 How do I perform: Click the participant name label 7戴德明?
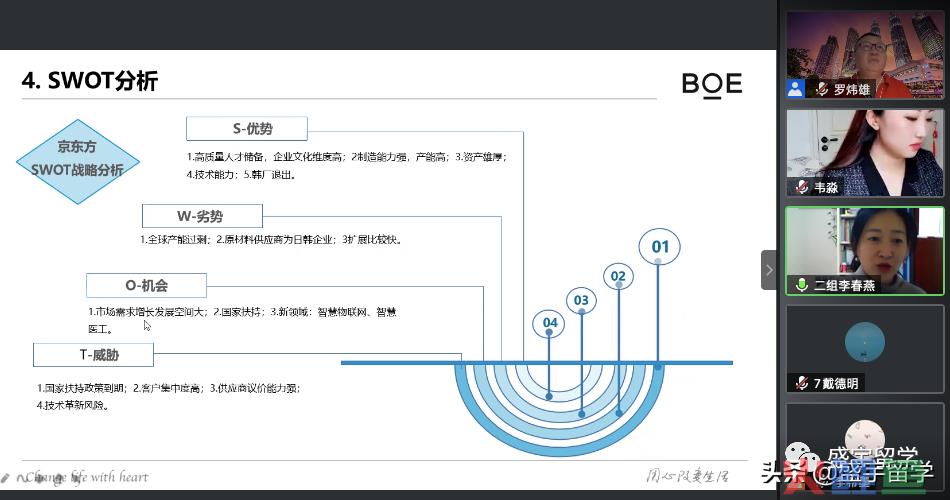click(x=835, y=383)
